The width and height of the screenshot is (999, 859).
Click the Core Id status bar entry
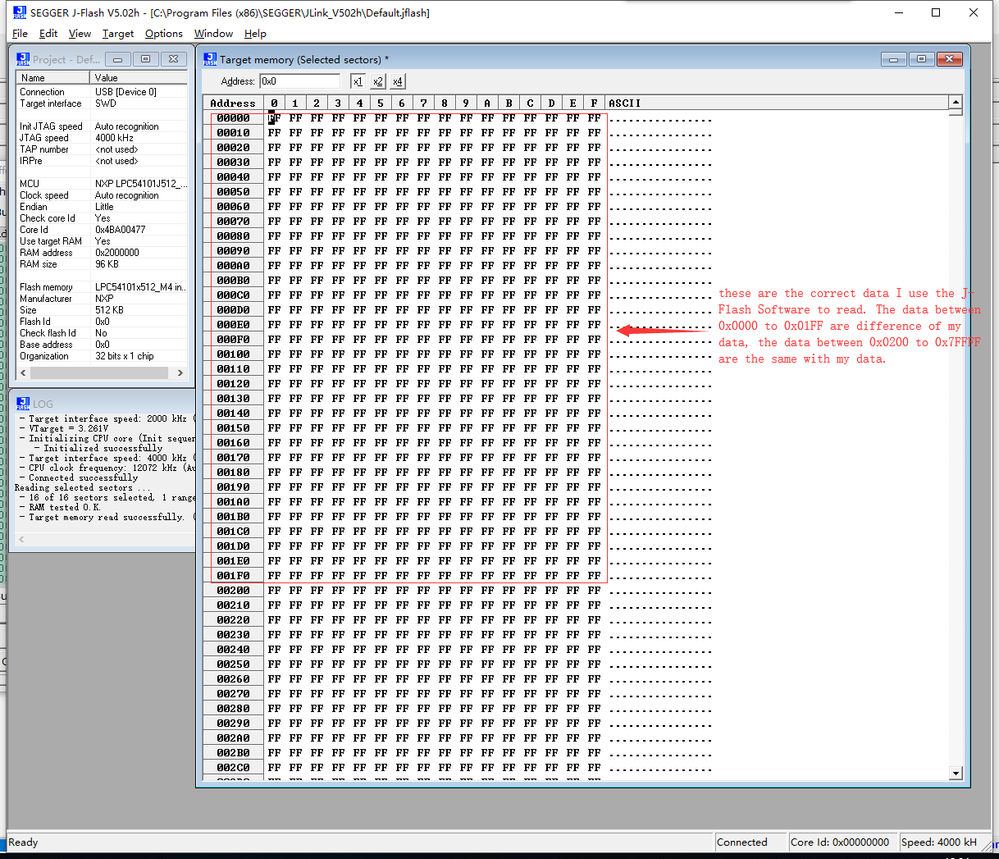842,842
